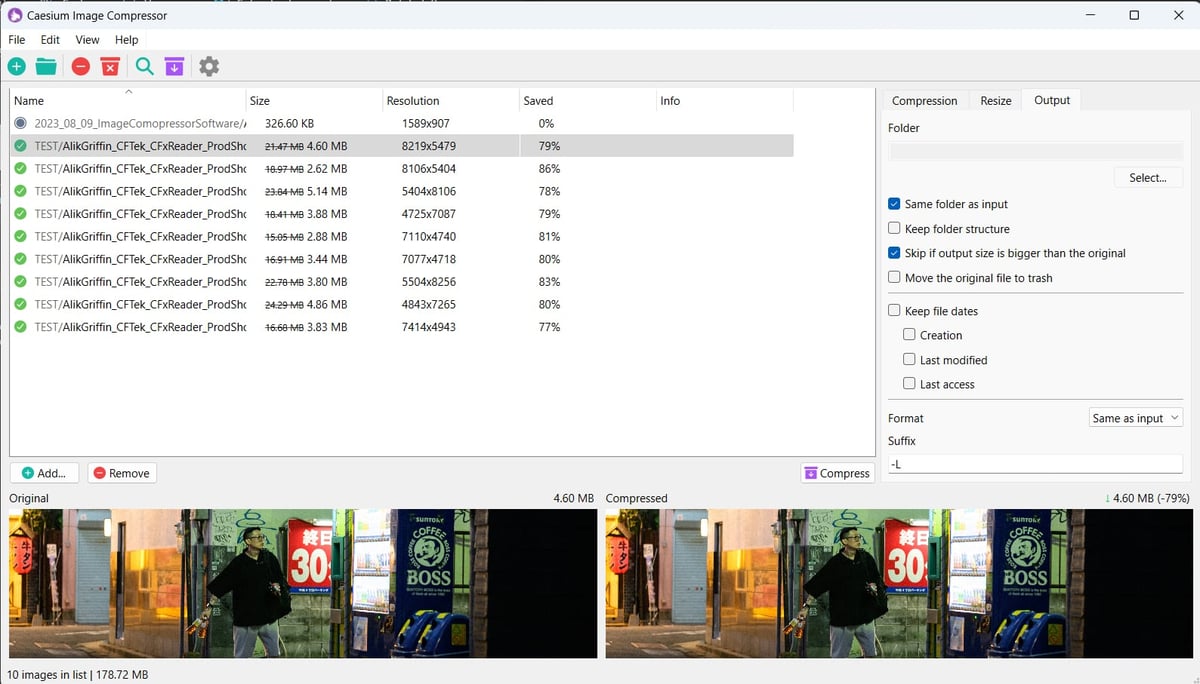Uncheck Same folder as input
Screen dimensions: 1200x684
[x=894, y=204]
